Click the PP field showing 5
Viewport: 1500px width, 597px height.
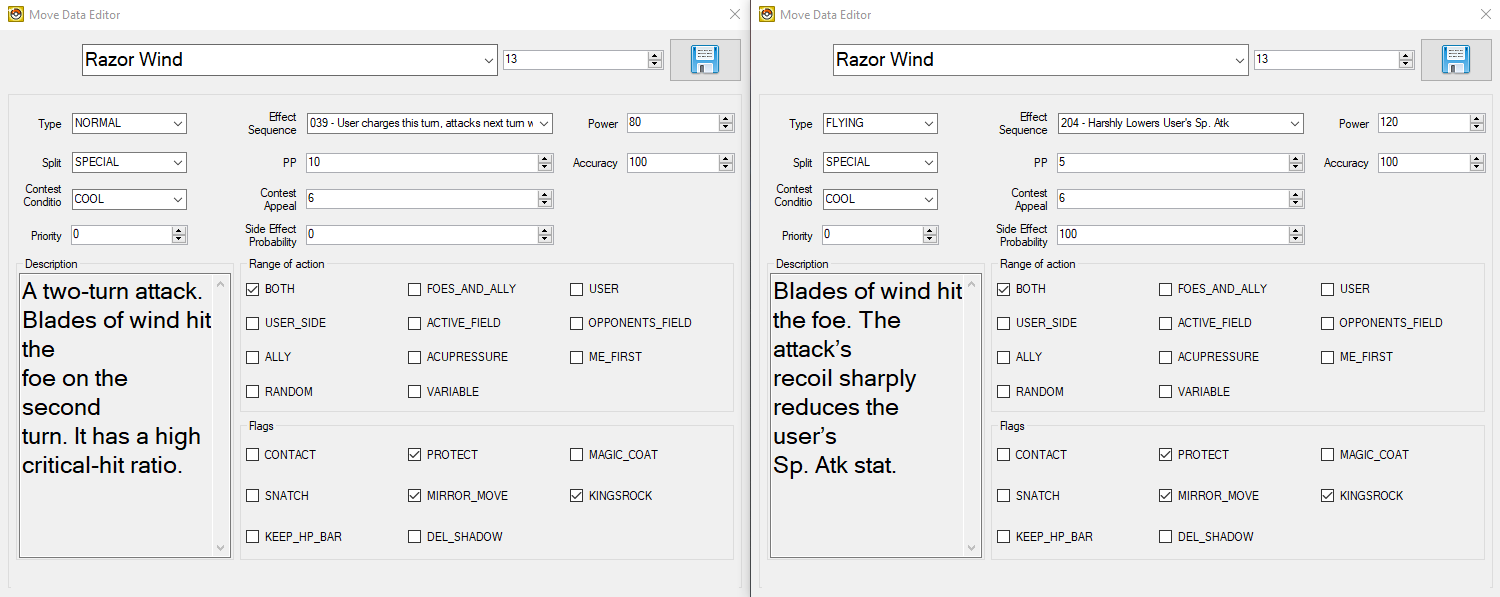(1170, 162)
